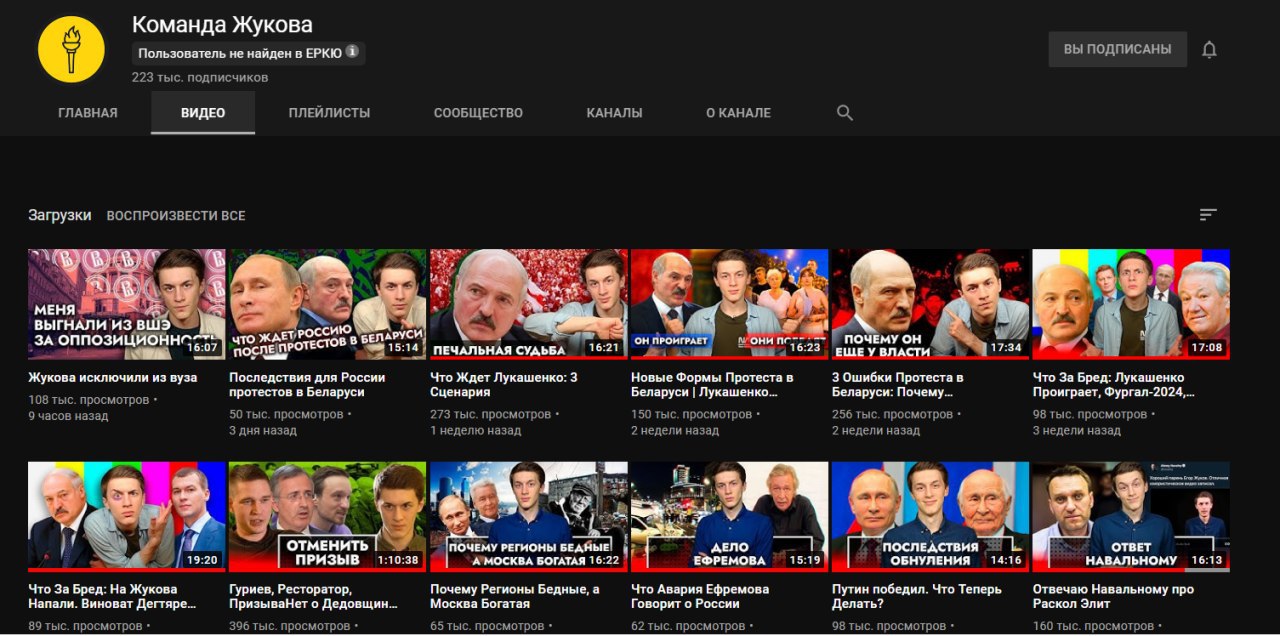Open the О КАНАЛЕ tab
Screen dimensions: 1280x636
738,113
